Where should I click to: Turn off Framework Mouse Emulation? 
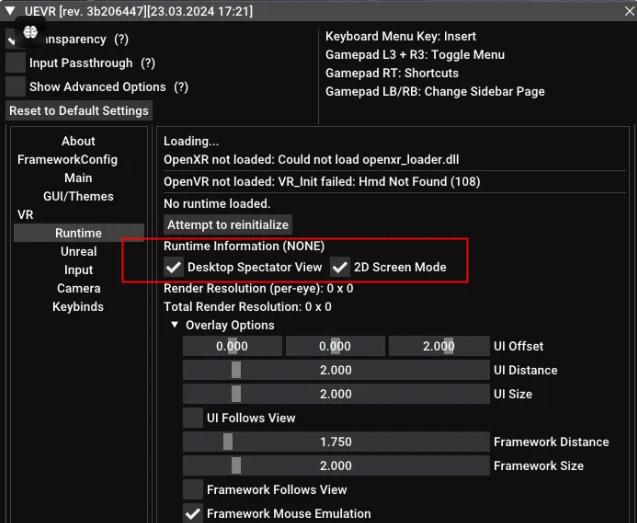193,513
